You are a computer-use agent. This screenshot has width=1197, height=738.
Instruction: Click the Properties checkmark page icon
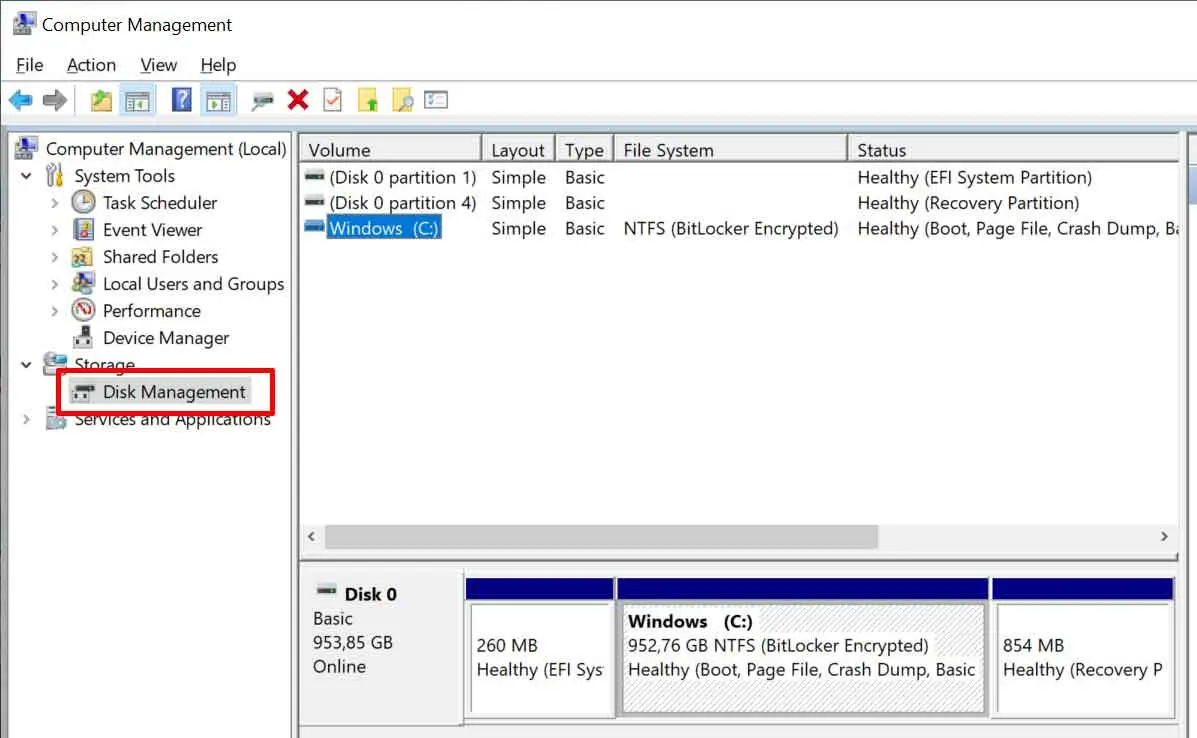332,100
